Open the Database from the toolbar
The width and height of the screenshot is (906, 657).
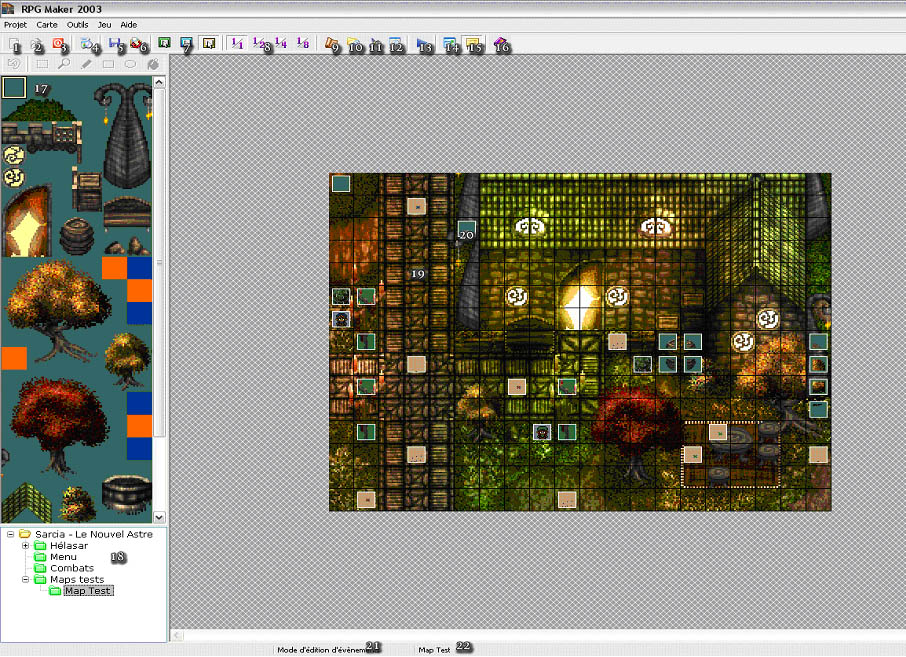[x=329, y=44]
